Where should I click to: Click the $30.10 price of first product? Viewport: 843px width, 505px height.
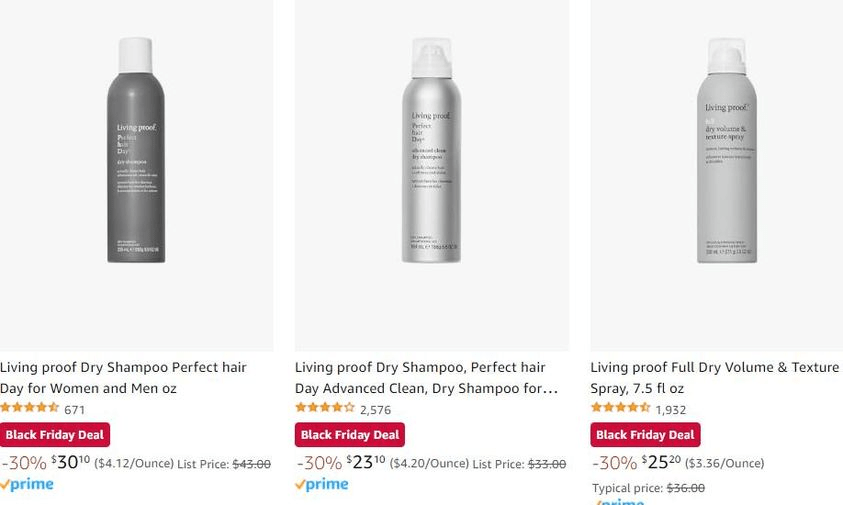click(x=70, y=462)
